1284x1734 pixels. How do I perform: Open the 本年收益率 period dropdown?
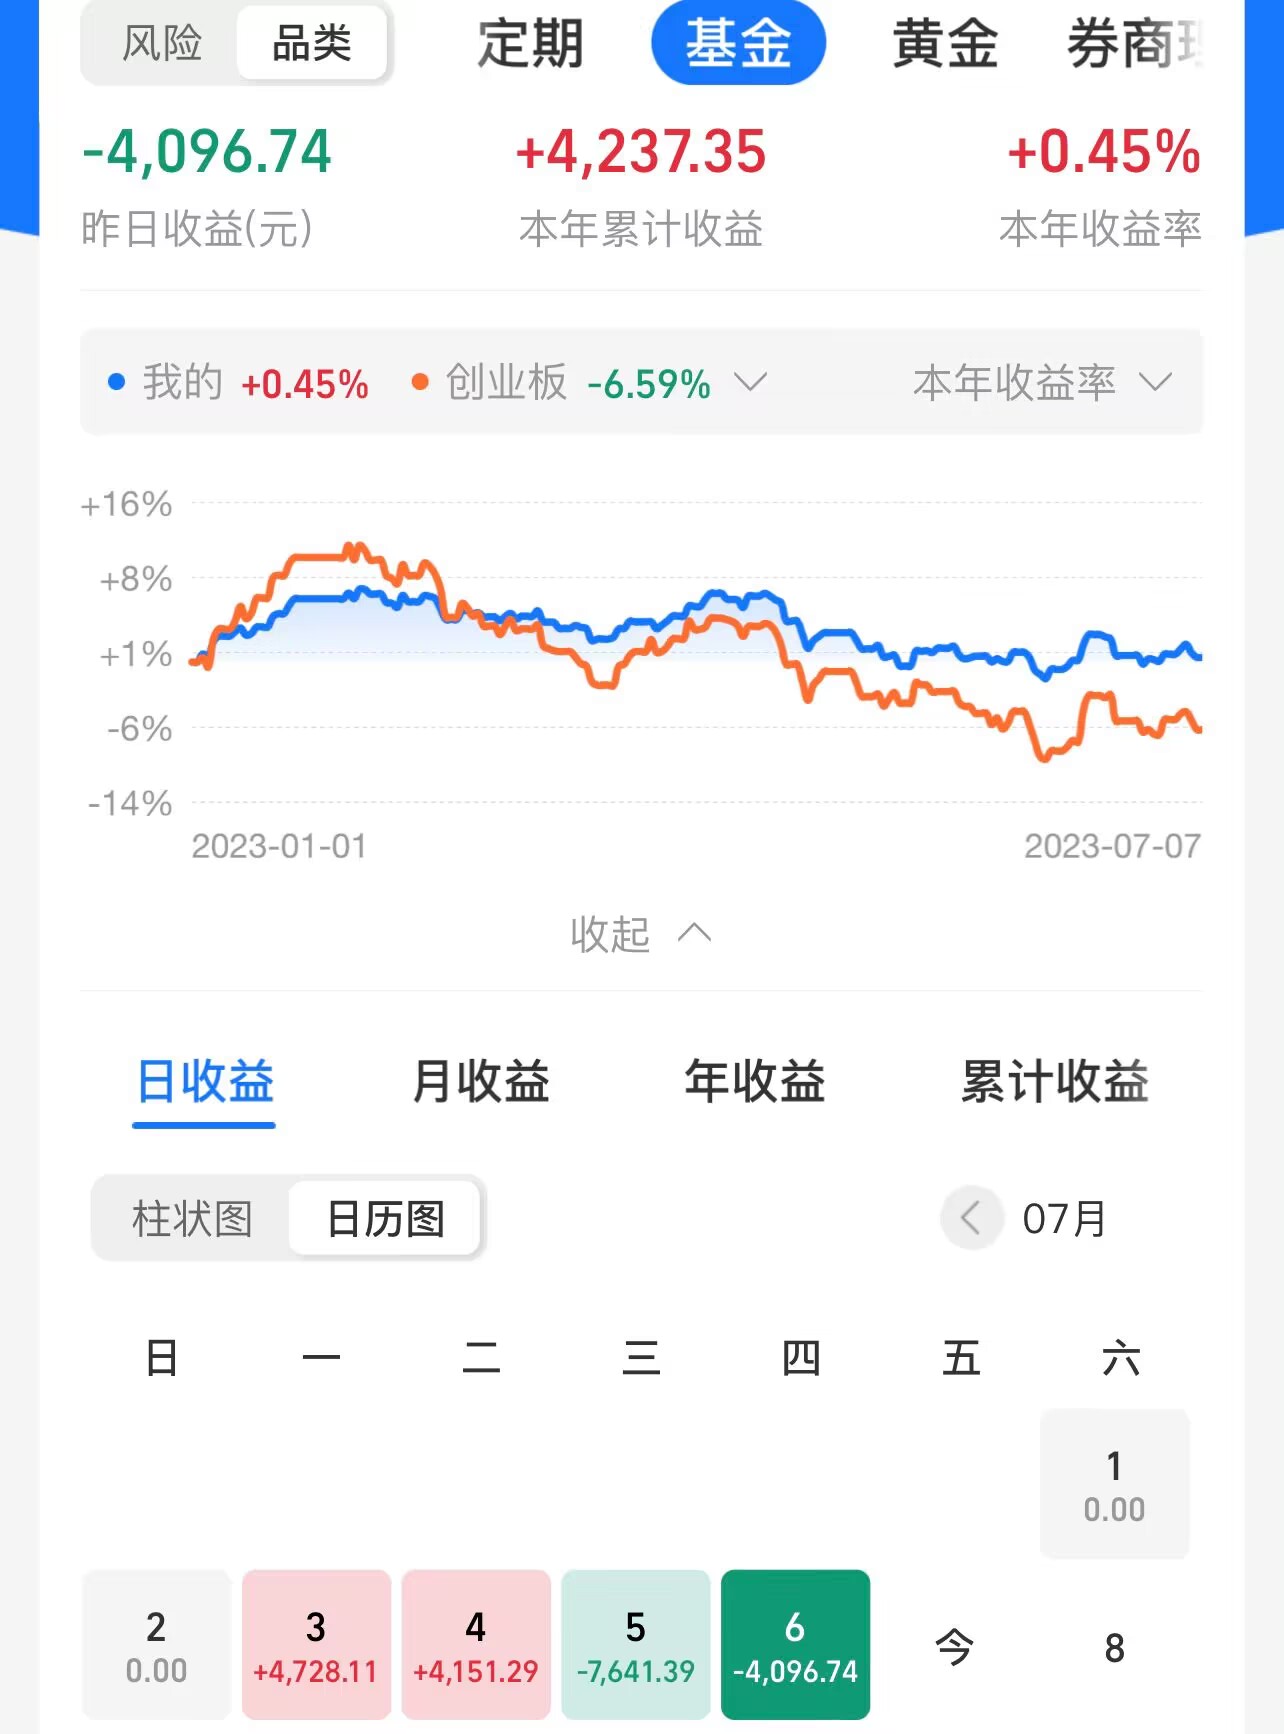(1042, 382)
